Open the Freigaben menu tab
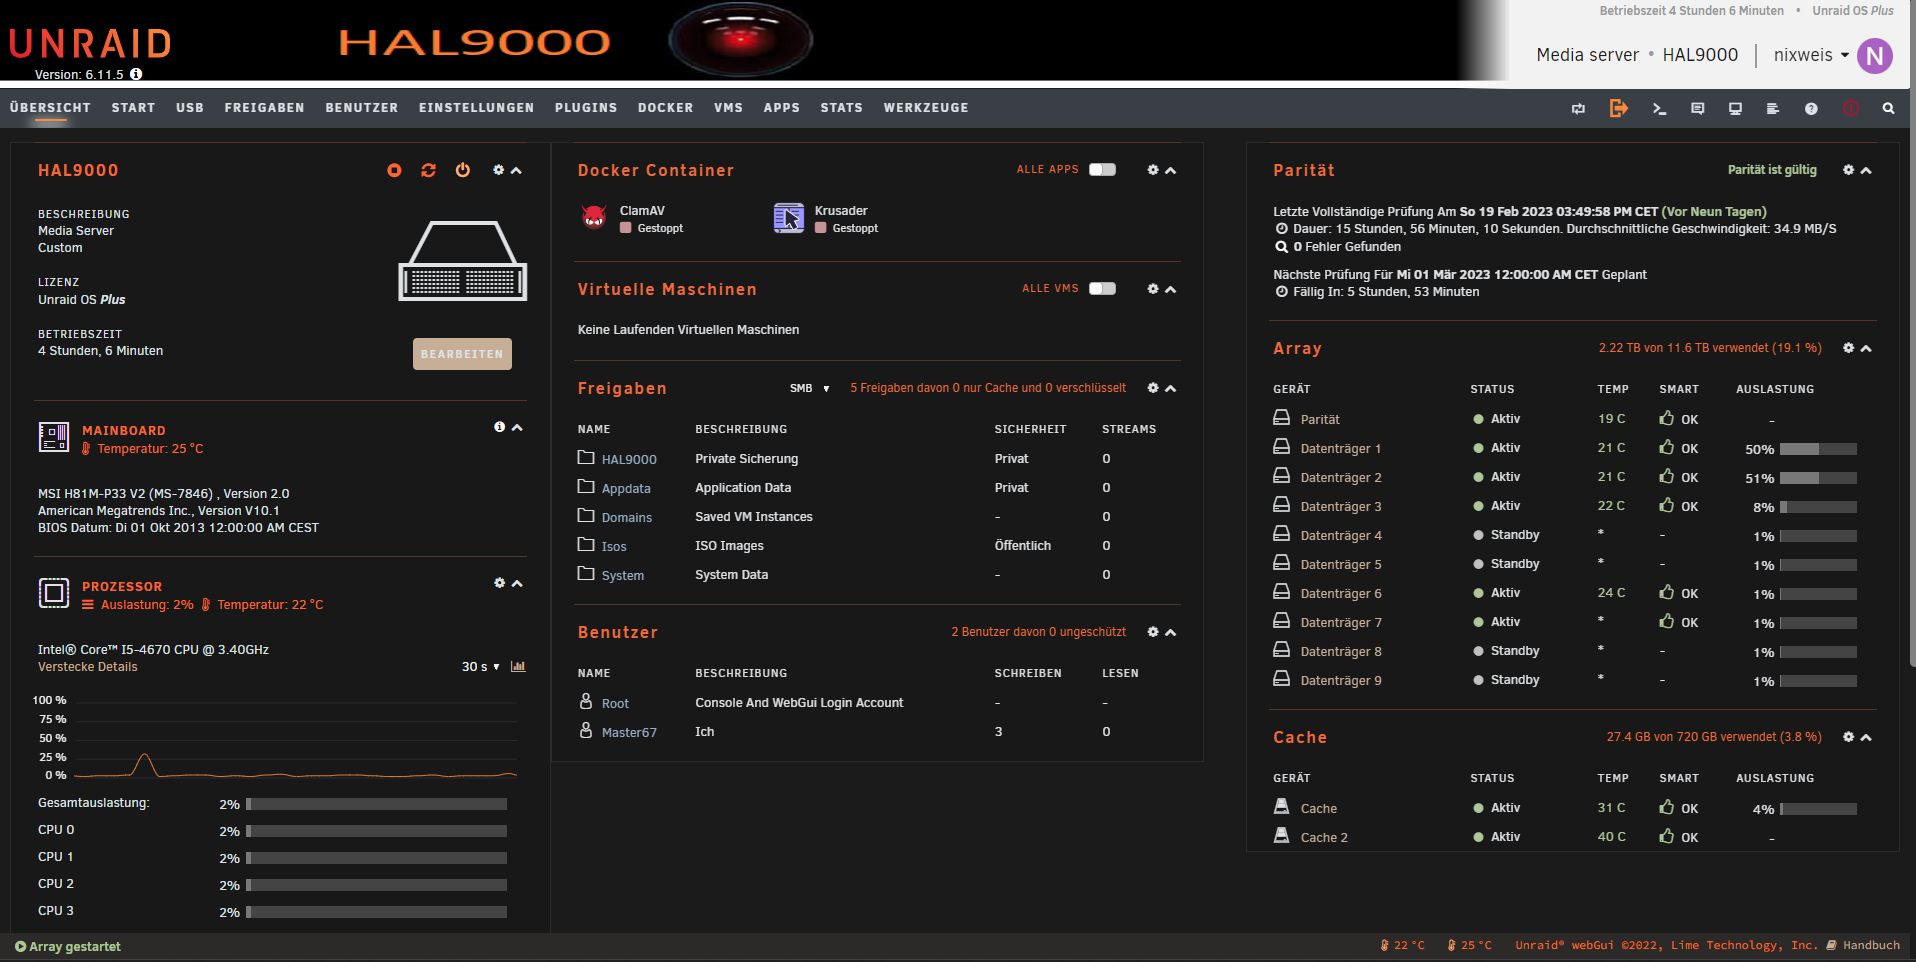Screen dimensions: 1916x962 coord(264,108)
